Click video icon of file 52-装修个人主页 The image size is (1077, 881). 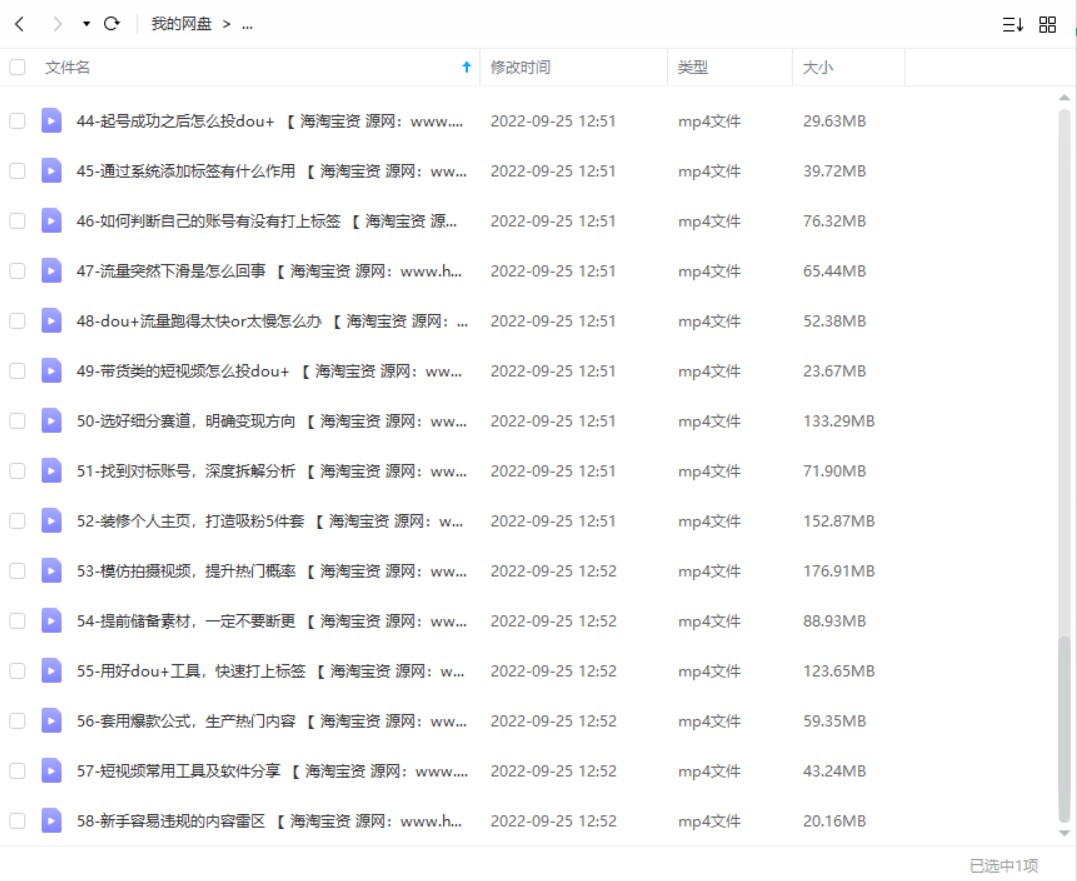tap(52, 521)
